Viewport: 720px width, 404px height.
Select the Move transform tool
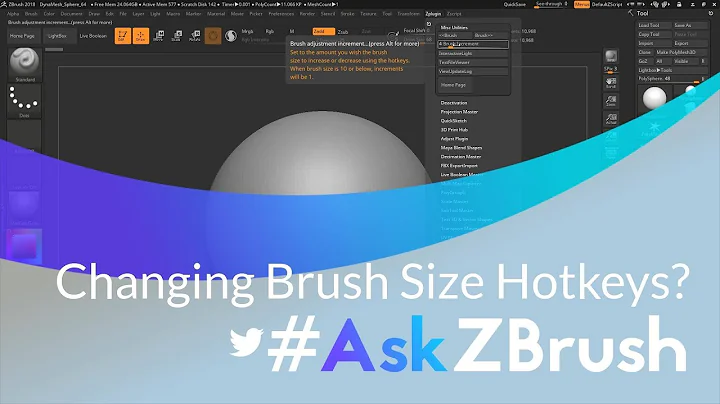(x=158, y=36)
